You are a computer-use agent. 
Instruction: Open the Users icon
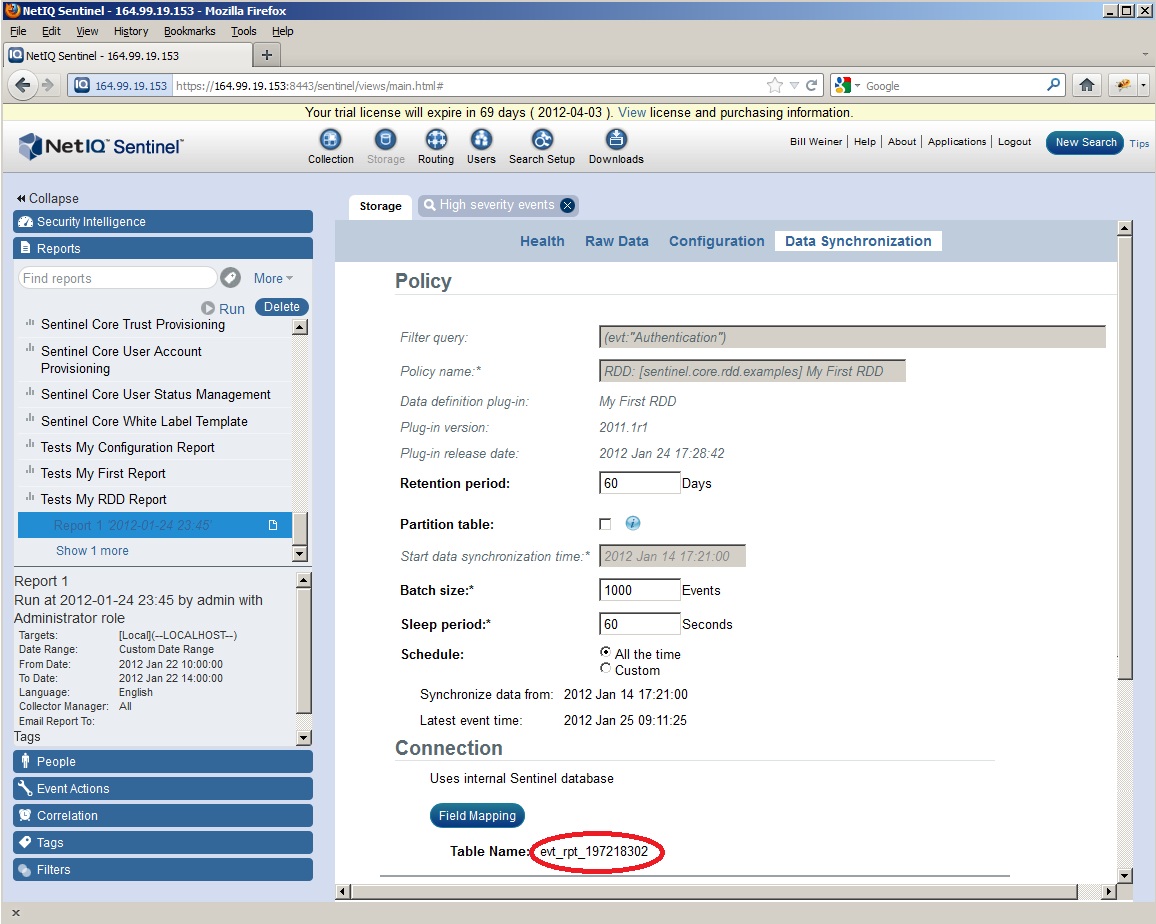481,140
